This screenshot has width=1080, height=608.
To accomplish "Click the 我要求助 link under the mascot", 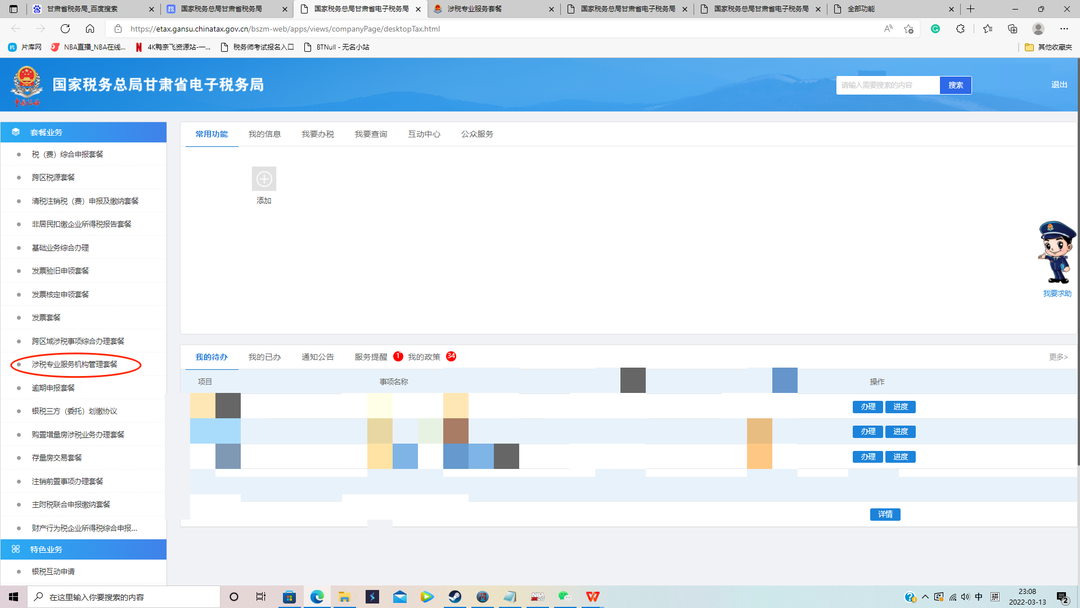I will [x=1057, y=294].
